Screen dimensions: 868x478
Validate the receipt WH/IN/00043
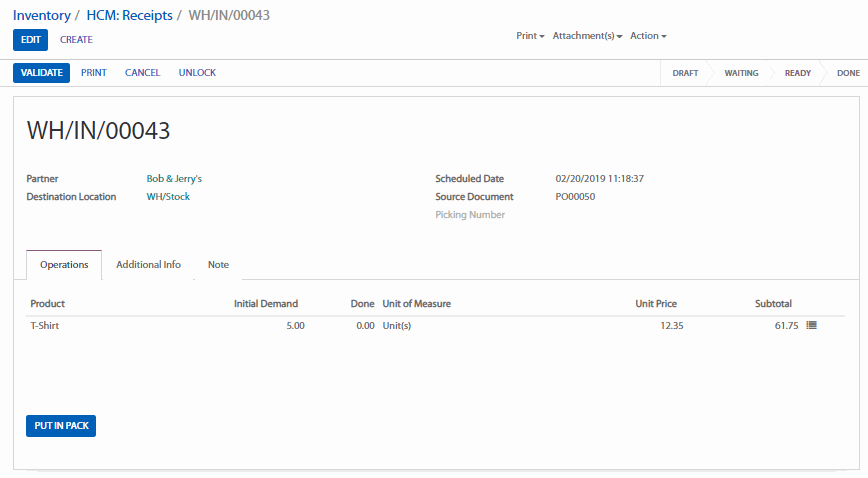pyautogui.click(x=41, y=73)
